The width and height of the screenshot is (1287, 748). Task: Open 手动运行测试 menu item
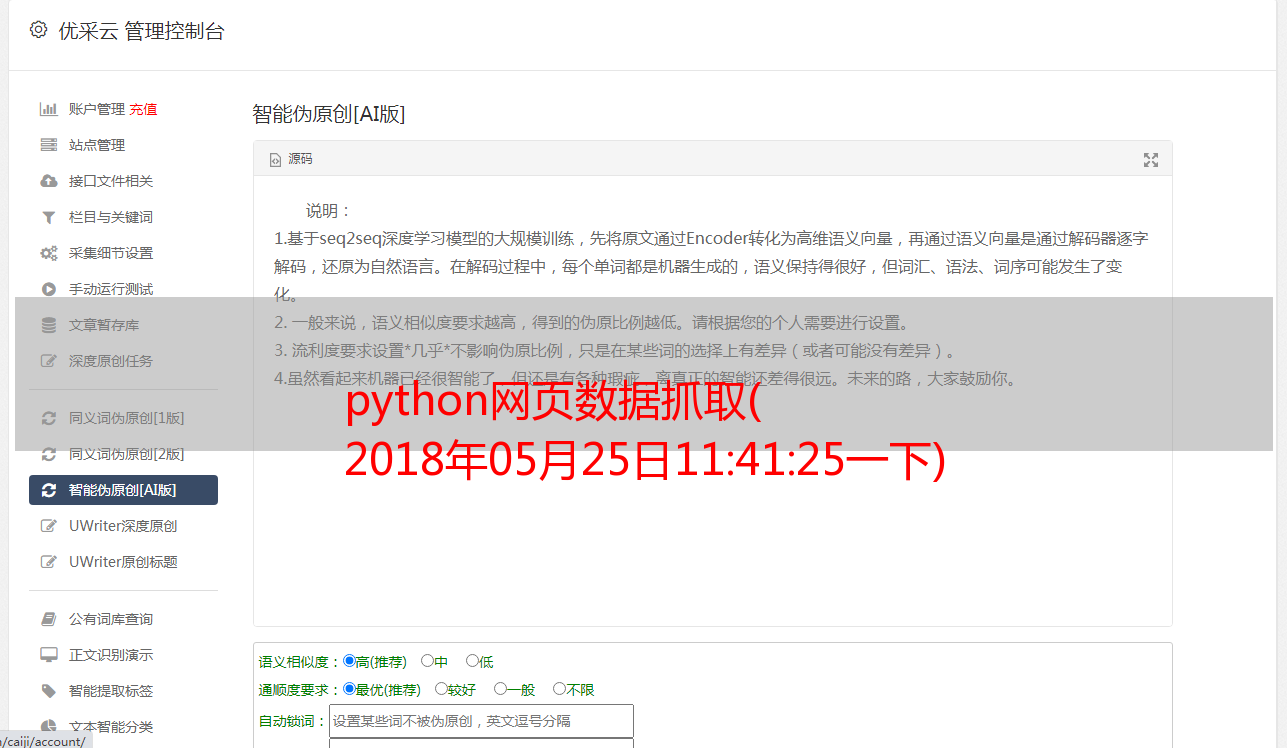tap(111, 289)
